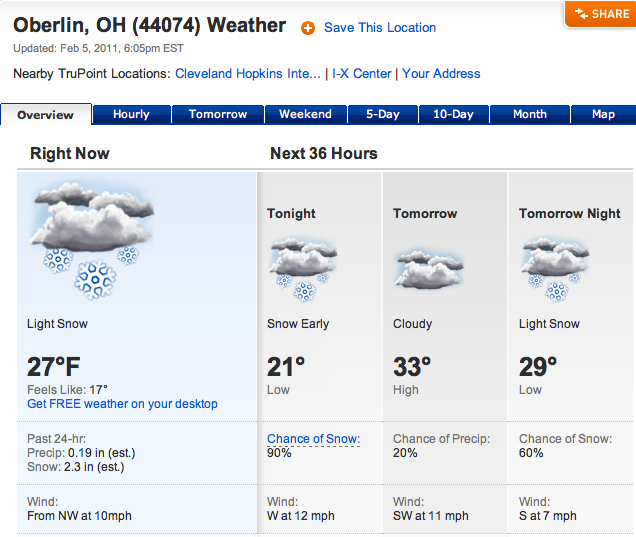
Task: Click the orange plus Save Location icon
Action: click(308, 28)
